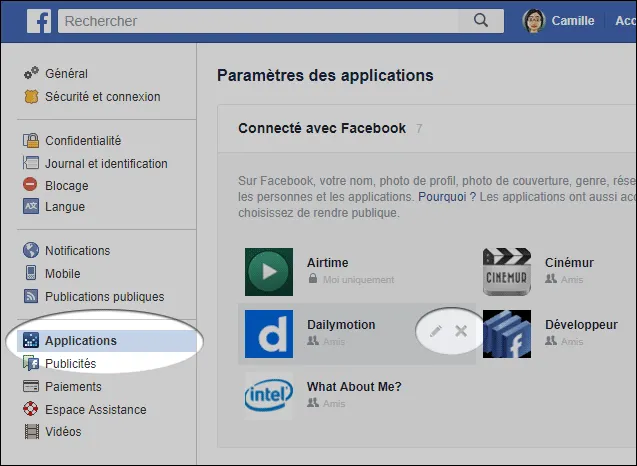
Task: Click the red Blocage icon
Action: (x=30, y=184)
